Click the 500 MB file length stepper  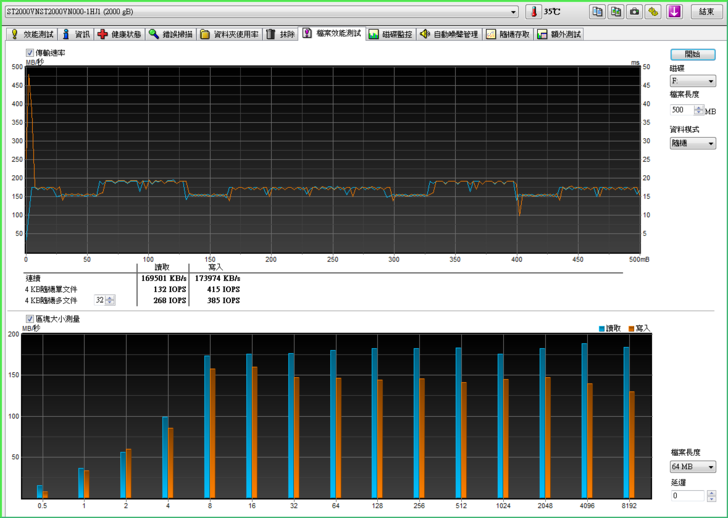pyautogui.click(x=698, y=110)
